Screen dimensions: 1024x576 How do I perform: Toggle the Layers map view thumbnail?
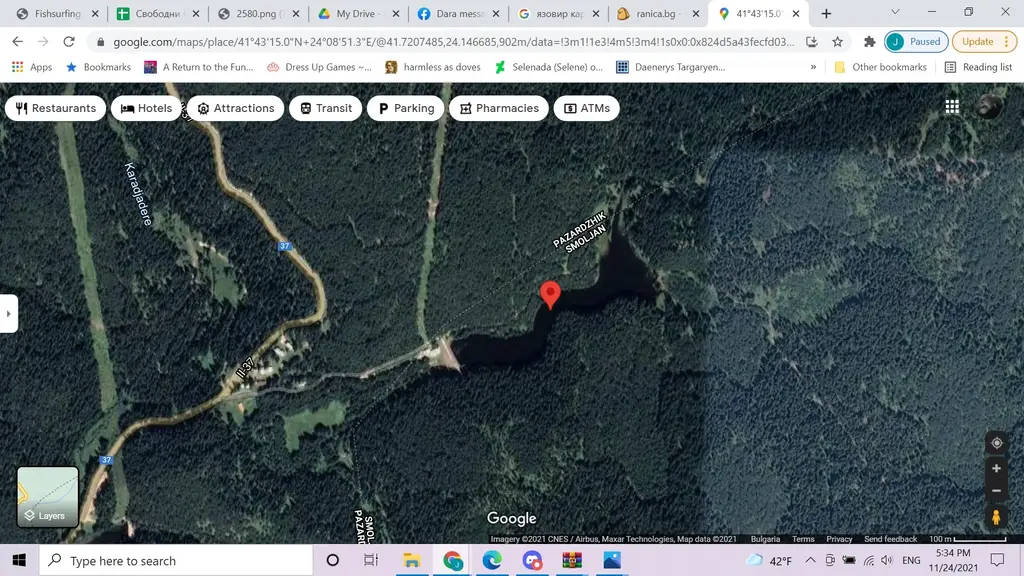pyautogui.click(x=47, y=497)
